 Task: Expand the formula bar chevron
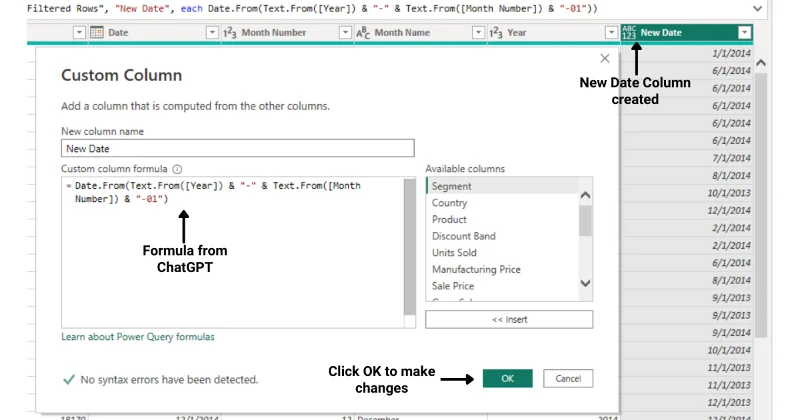(x=758, y=9)
